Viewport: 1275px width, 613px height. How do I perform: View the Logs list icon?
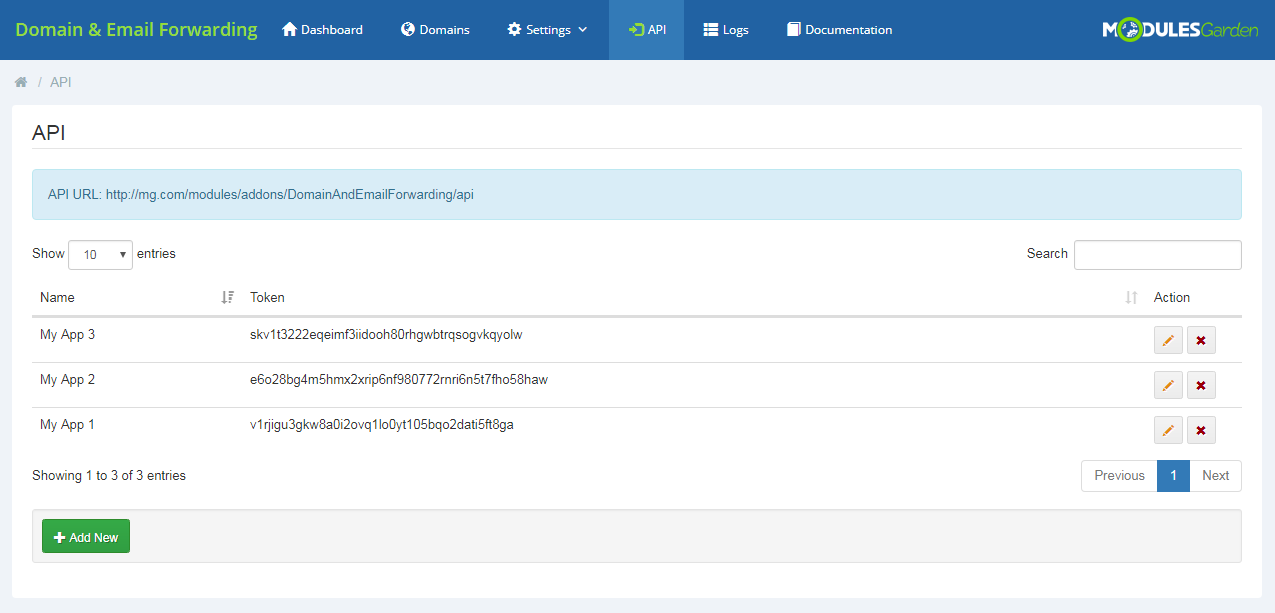coord(709,29)
